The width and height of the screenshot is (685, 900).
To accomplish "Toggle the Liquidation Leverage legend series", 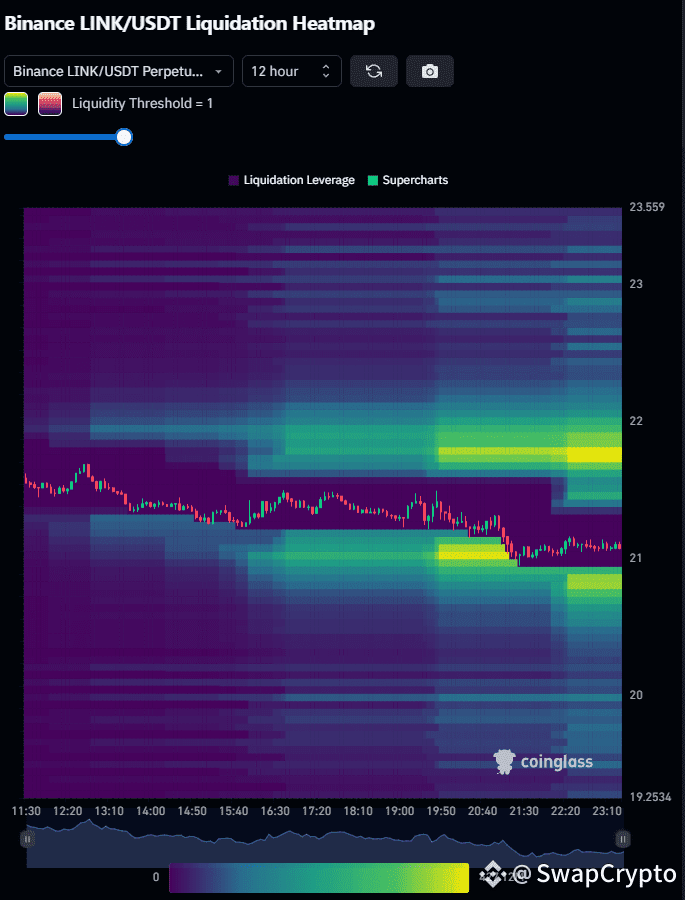I will 292,180.
